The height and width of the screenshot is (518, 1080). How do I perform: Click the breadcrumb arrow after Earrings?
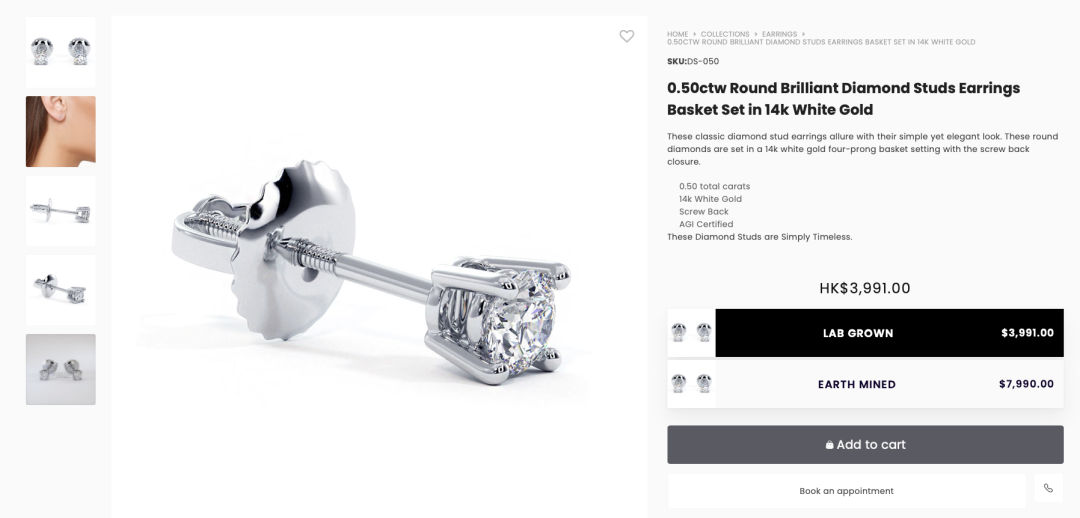pos(803,34)
